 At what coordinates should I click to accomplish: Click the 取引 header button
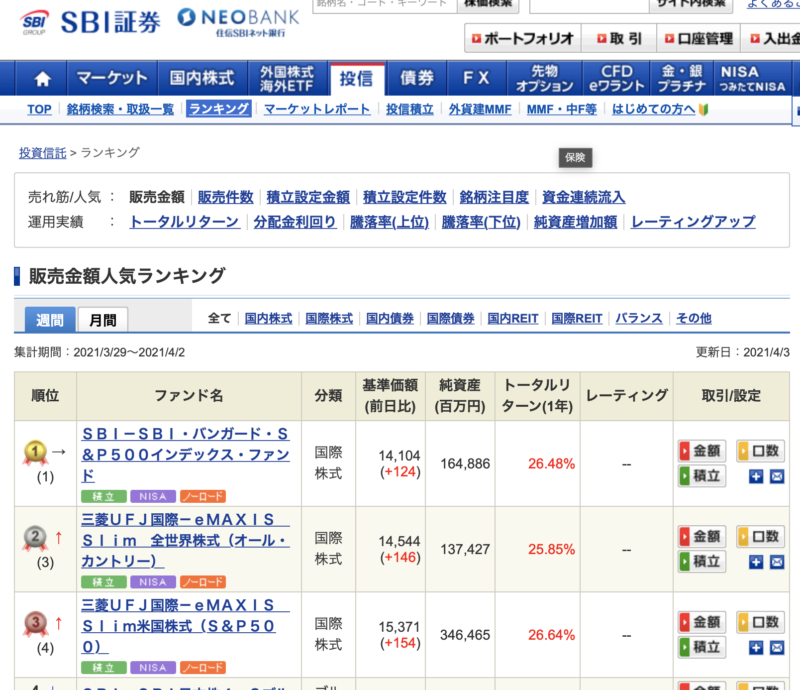pyautogui.click(x=619, y=38)
